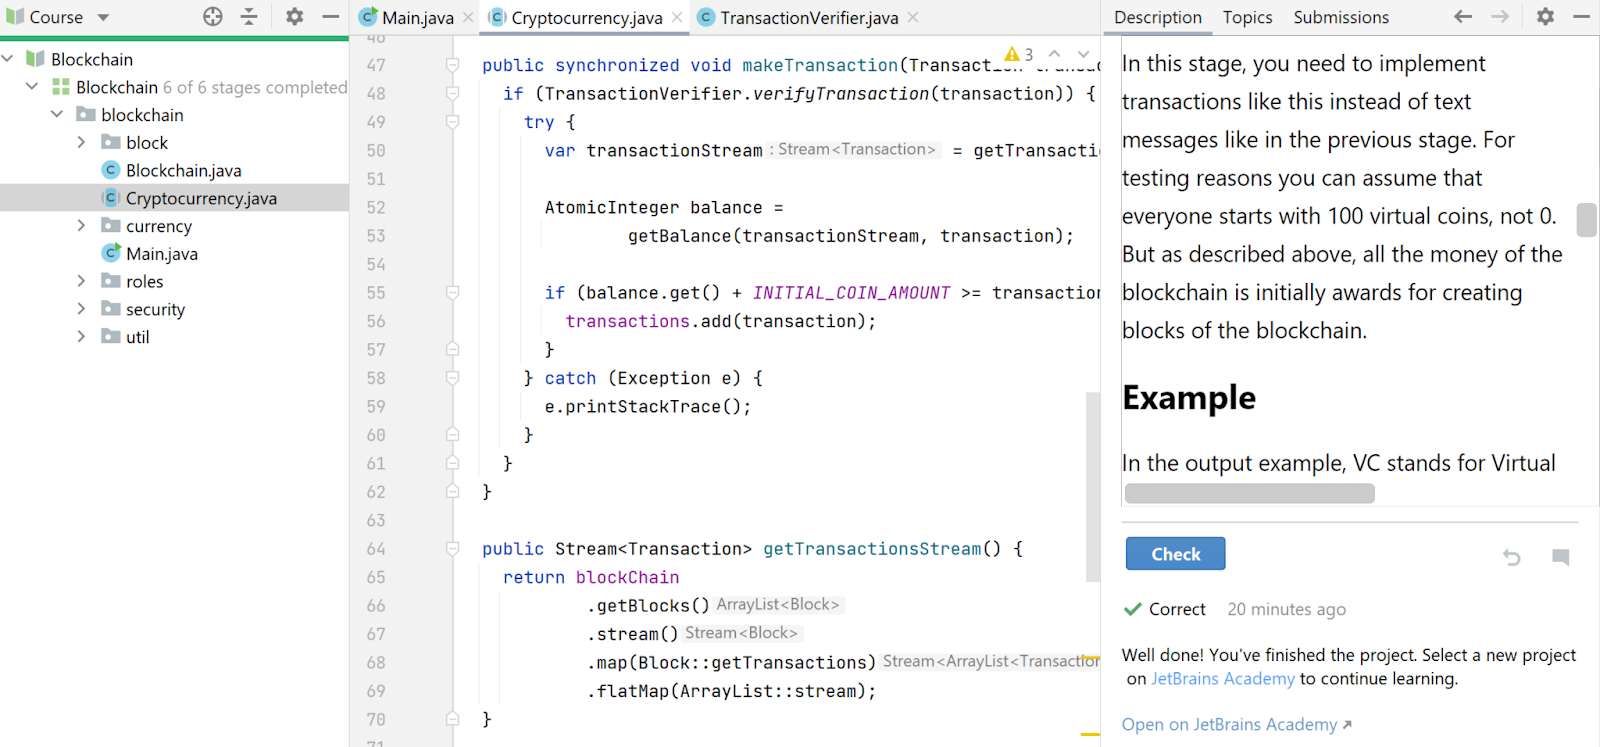The image size is (1600, 747).
Task: Click the reset/undo icon next to Check
Action: coord(1512,557)
